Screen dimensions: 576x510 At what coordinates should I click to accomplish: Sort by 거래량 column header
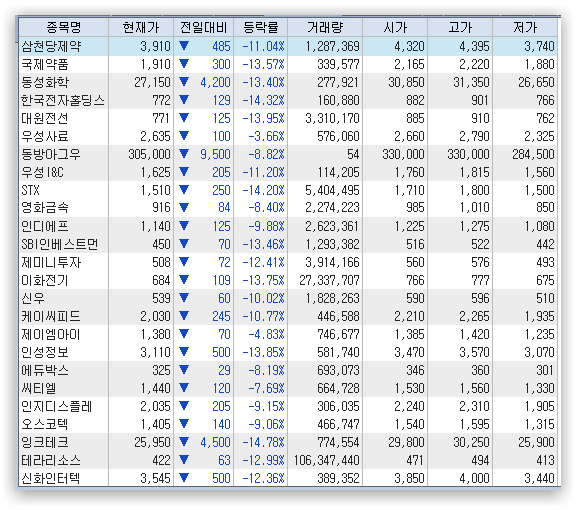pyautogui.click(x=325, y=28)
